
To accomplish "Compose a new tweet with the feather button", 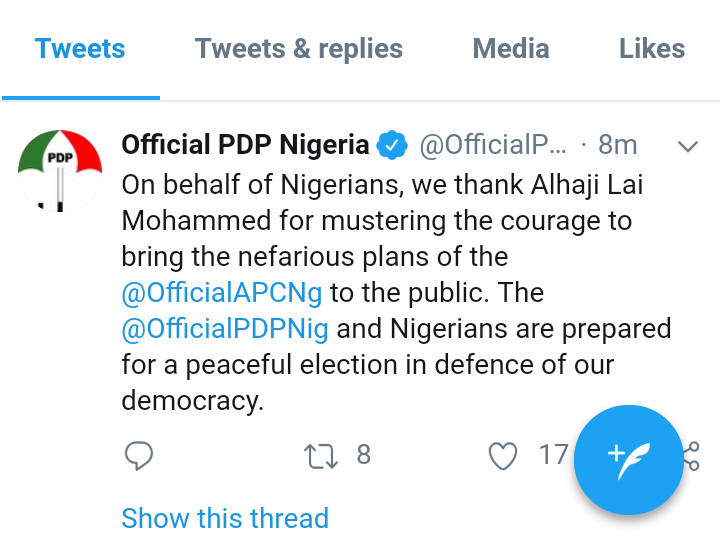I will pyautogui.click(x=628, y=460).
